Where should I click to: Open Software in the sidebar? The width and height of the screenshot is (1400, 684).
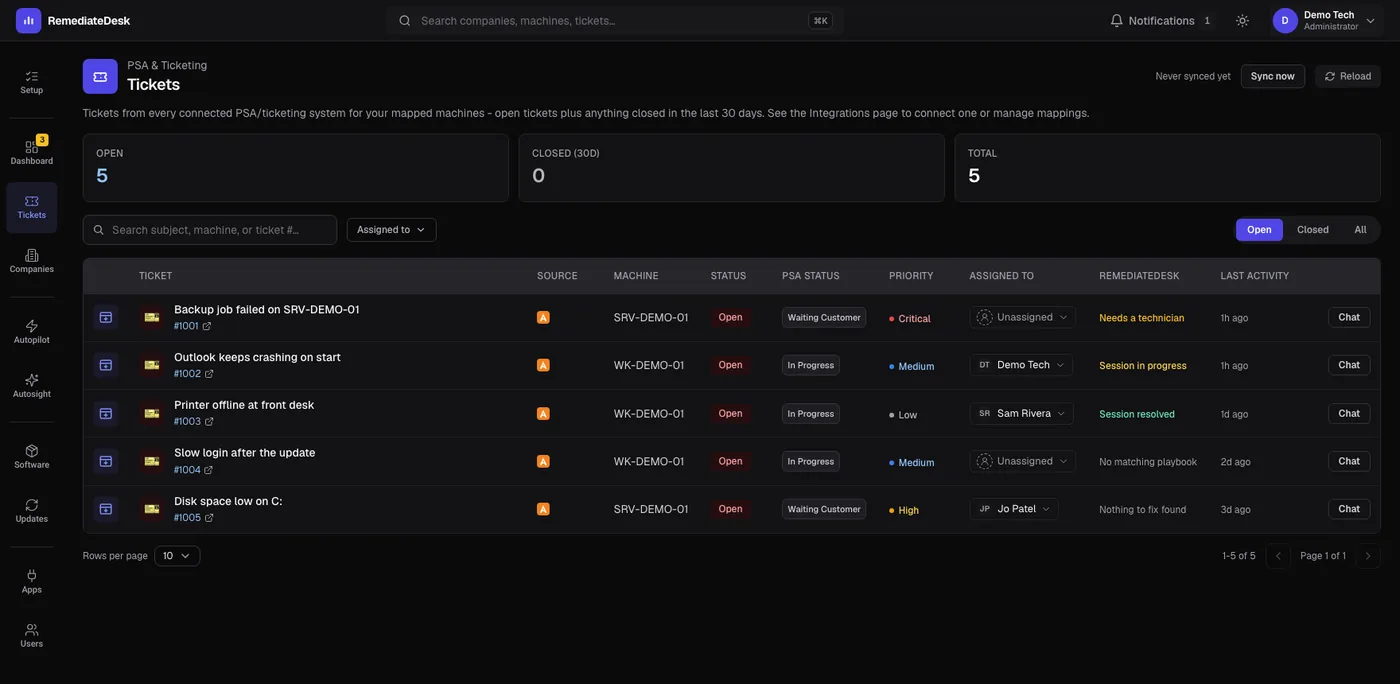[x=32, y=457]
